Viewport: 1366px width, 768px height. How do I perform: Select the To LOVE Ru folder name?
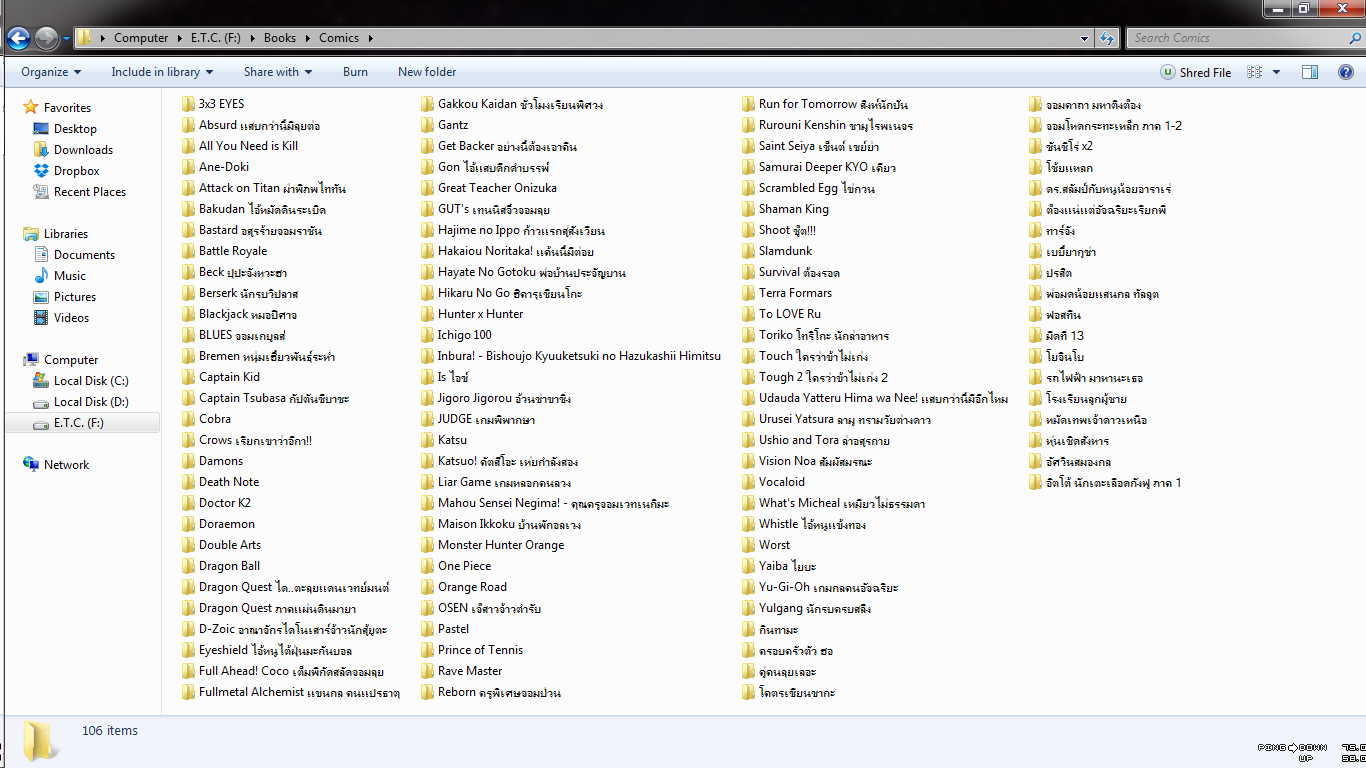790,314
